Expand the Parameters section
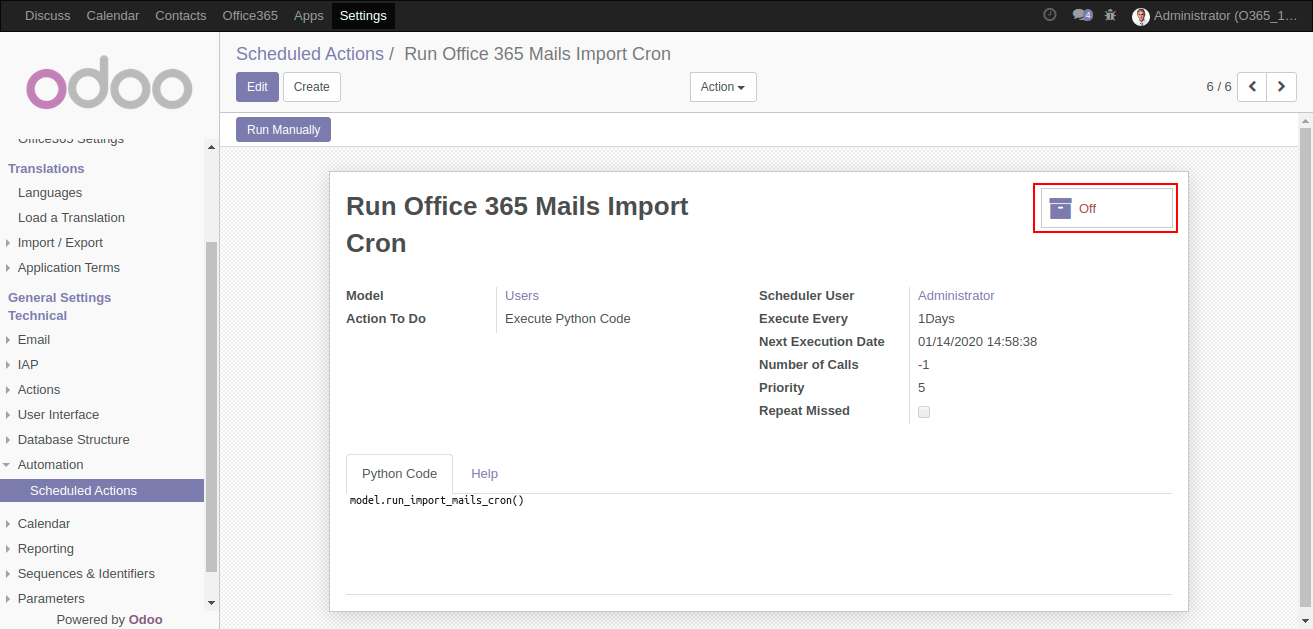The image size is (1313, 629). 51,599
